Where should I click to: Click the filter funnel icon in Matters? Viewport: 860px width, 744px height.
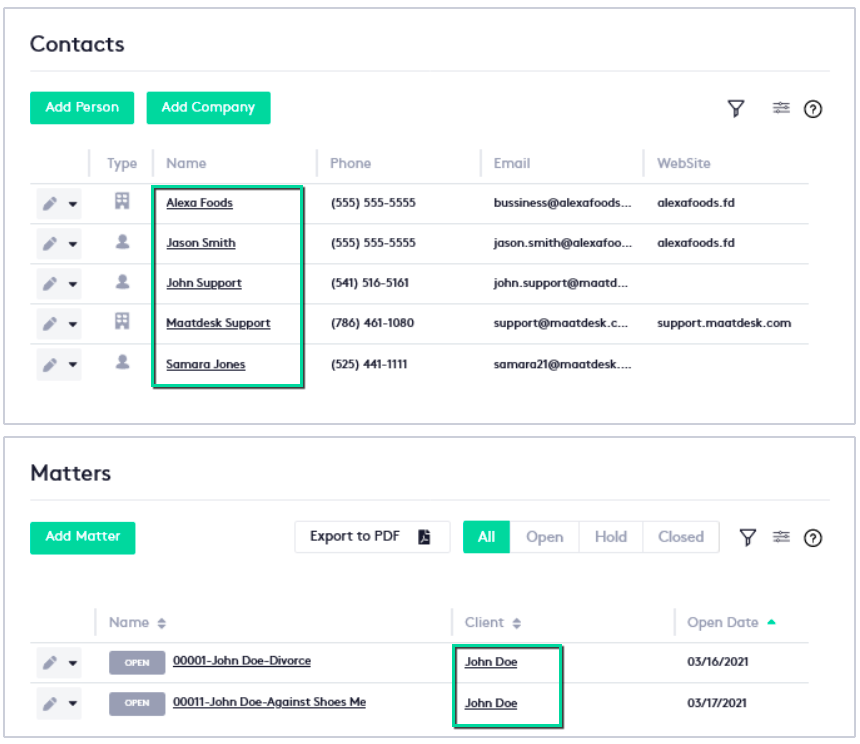point(747,538)
